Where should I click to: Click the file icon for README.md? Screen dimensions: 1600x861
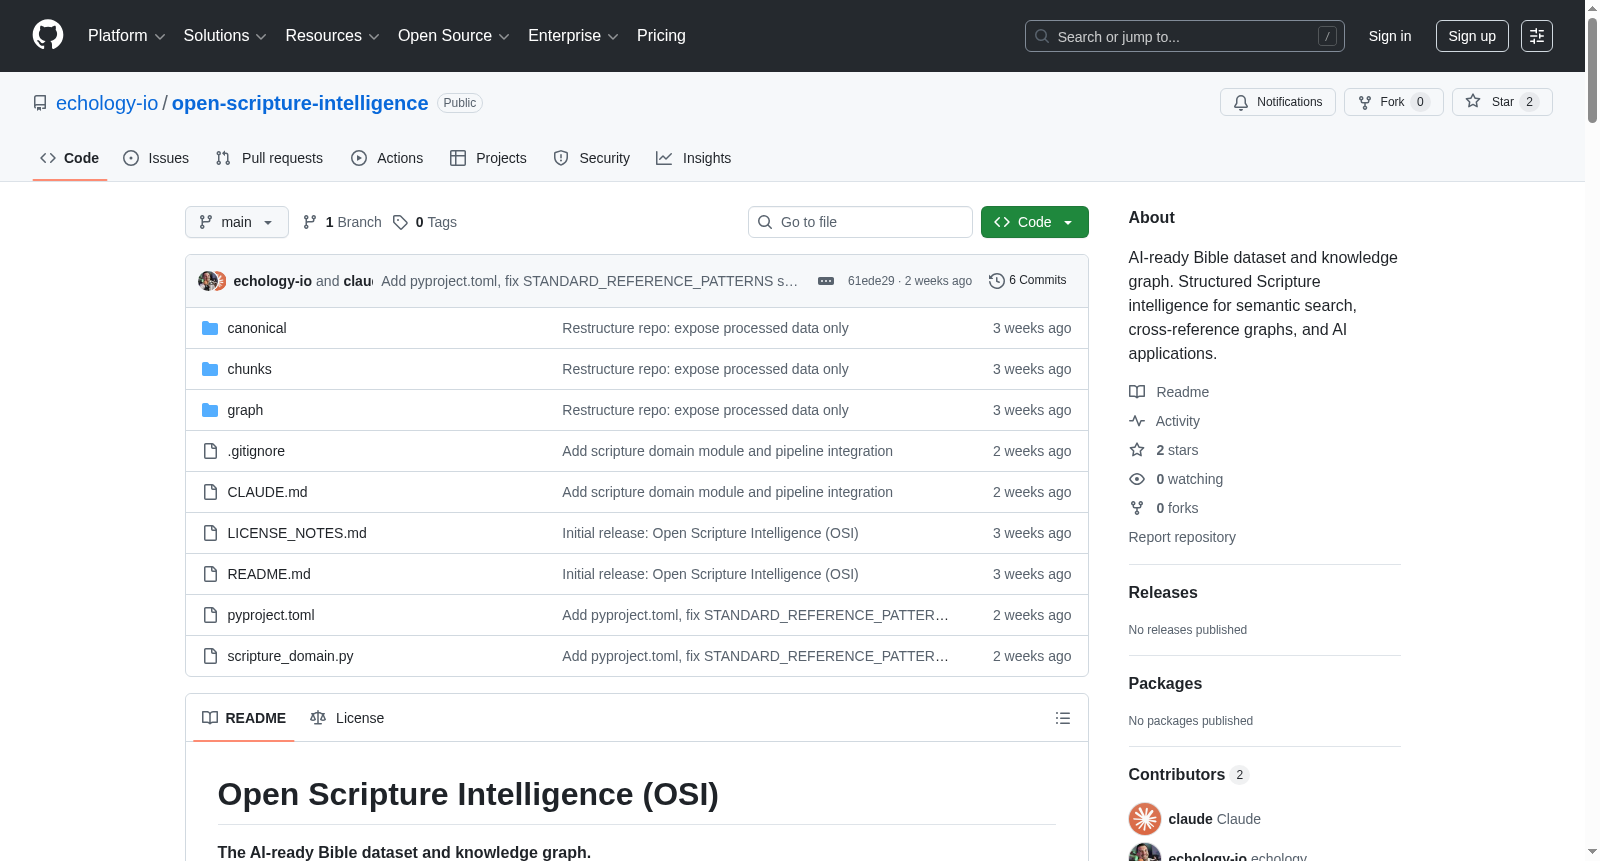tap(210, 574)
